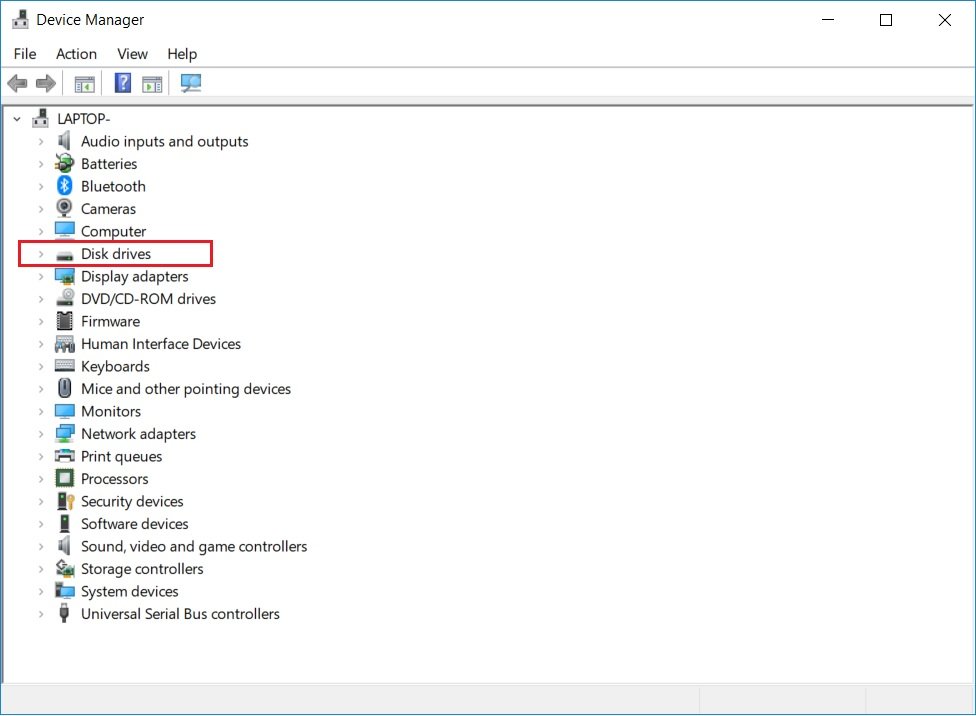The height and width of the screenshot is (716, 976).
Task: Select the Software devices label
Action: (x=134, y=524)
